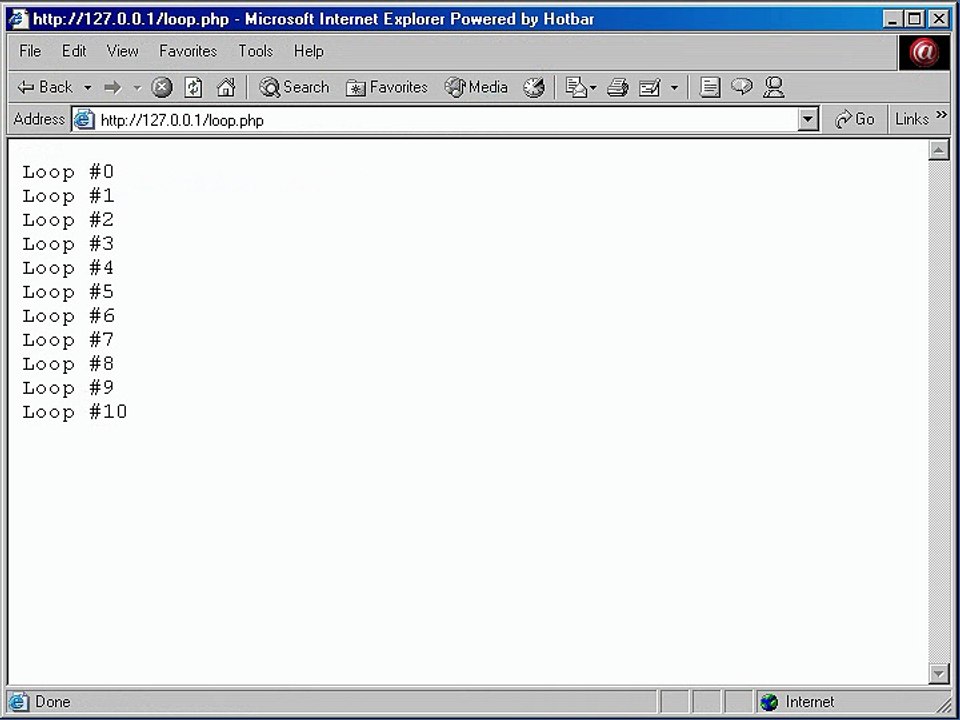Maximize the Internet Explorer window
Image resolution: width=960 pixels, height=720 pixels.
tap(915, 19)
